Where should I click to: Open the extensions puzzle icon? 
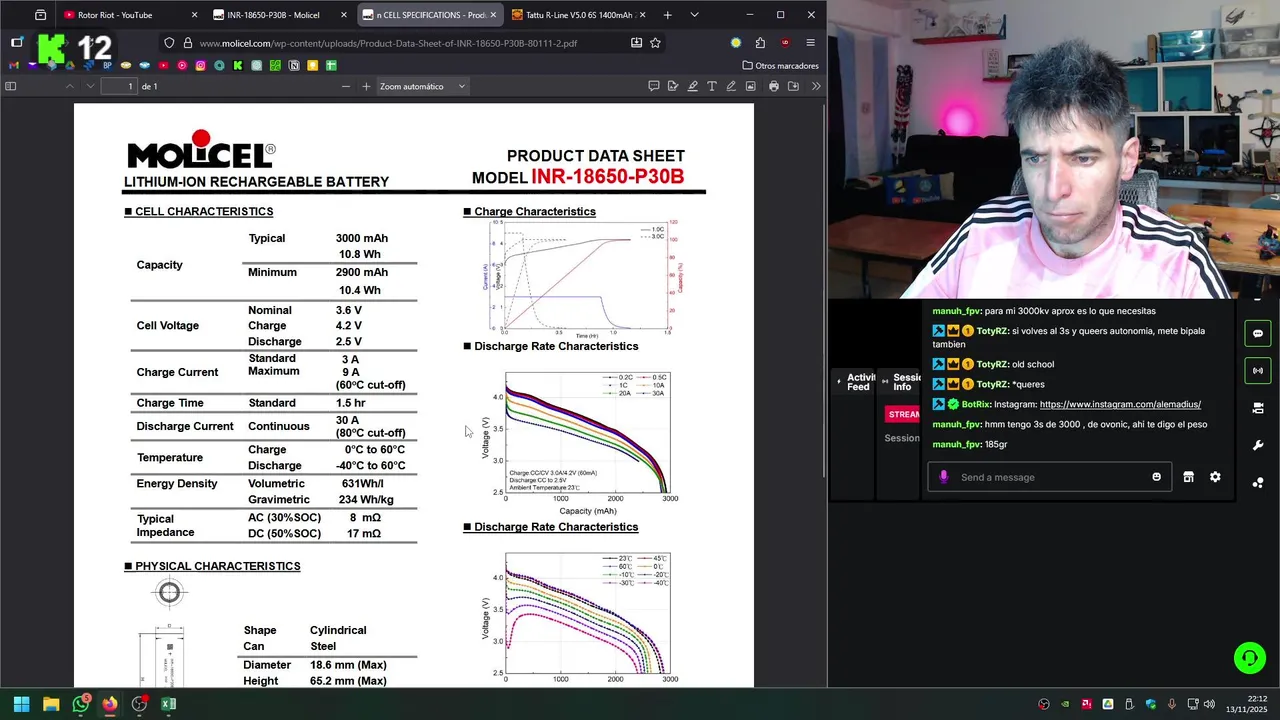click(x=760, y=43)
